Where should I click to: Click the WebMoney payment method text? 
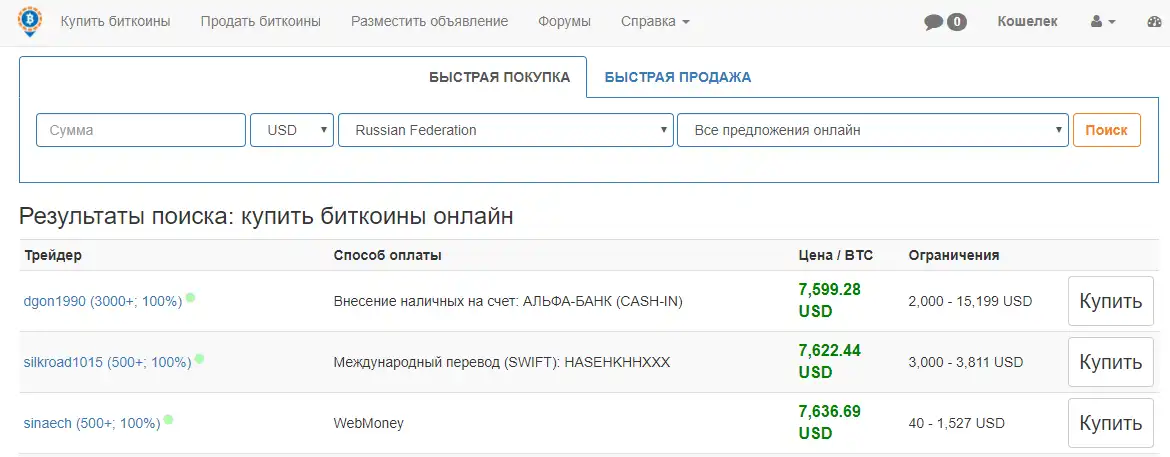coord(369,424)
